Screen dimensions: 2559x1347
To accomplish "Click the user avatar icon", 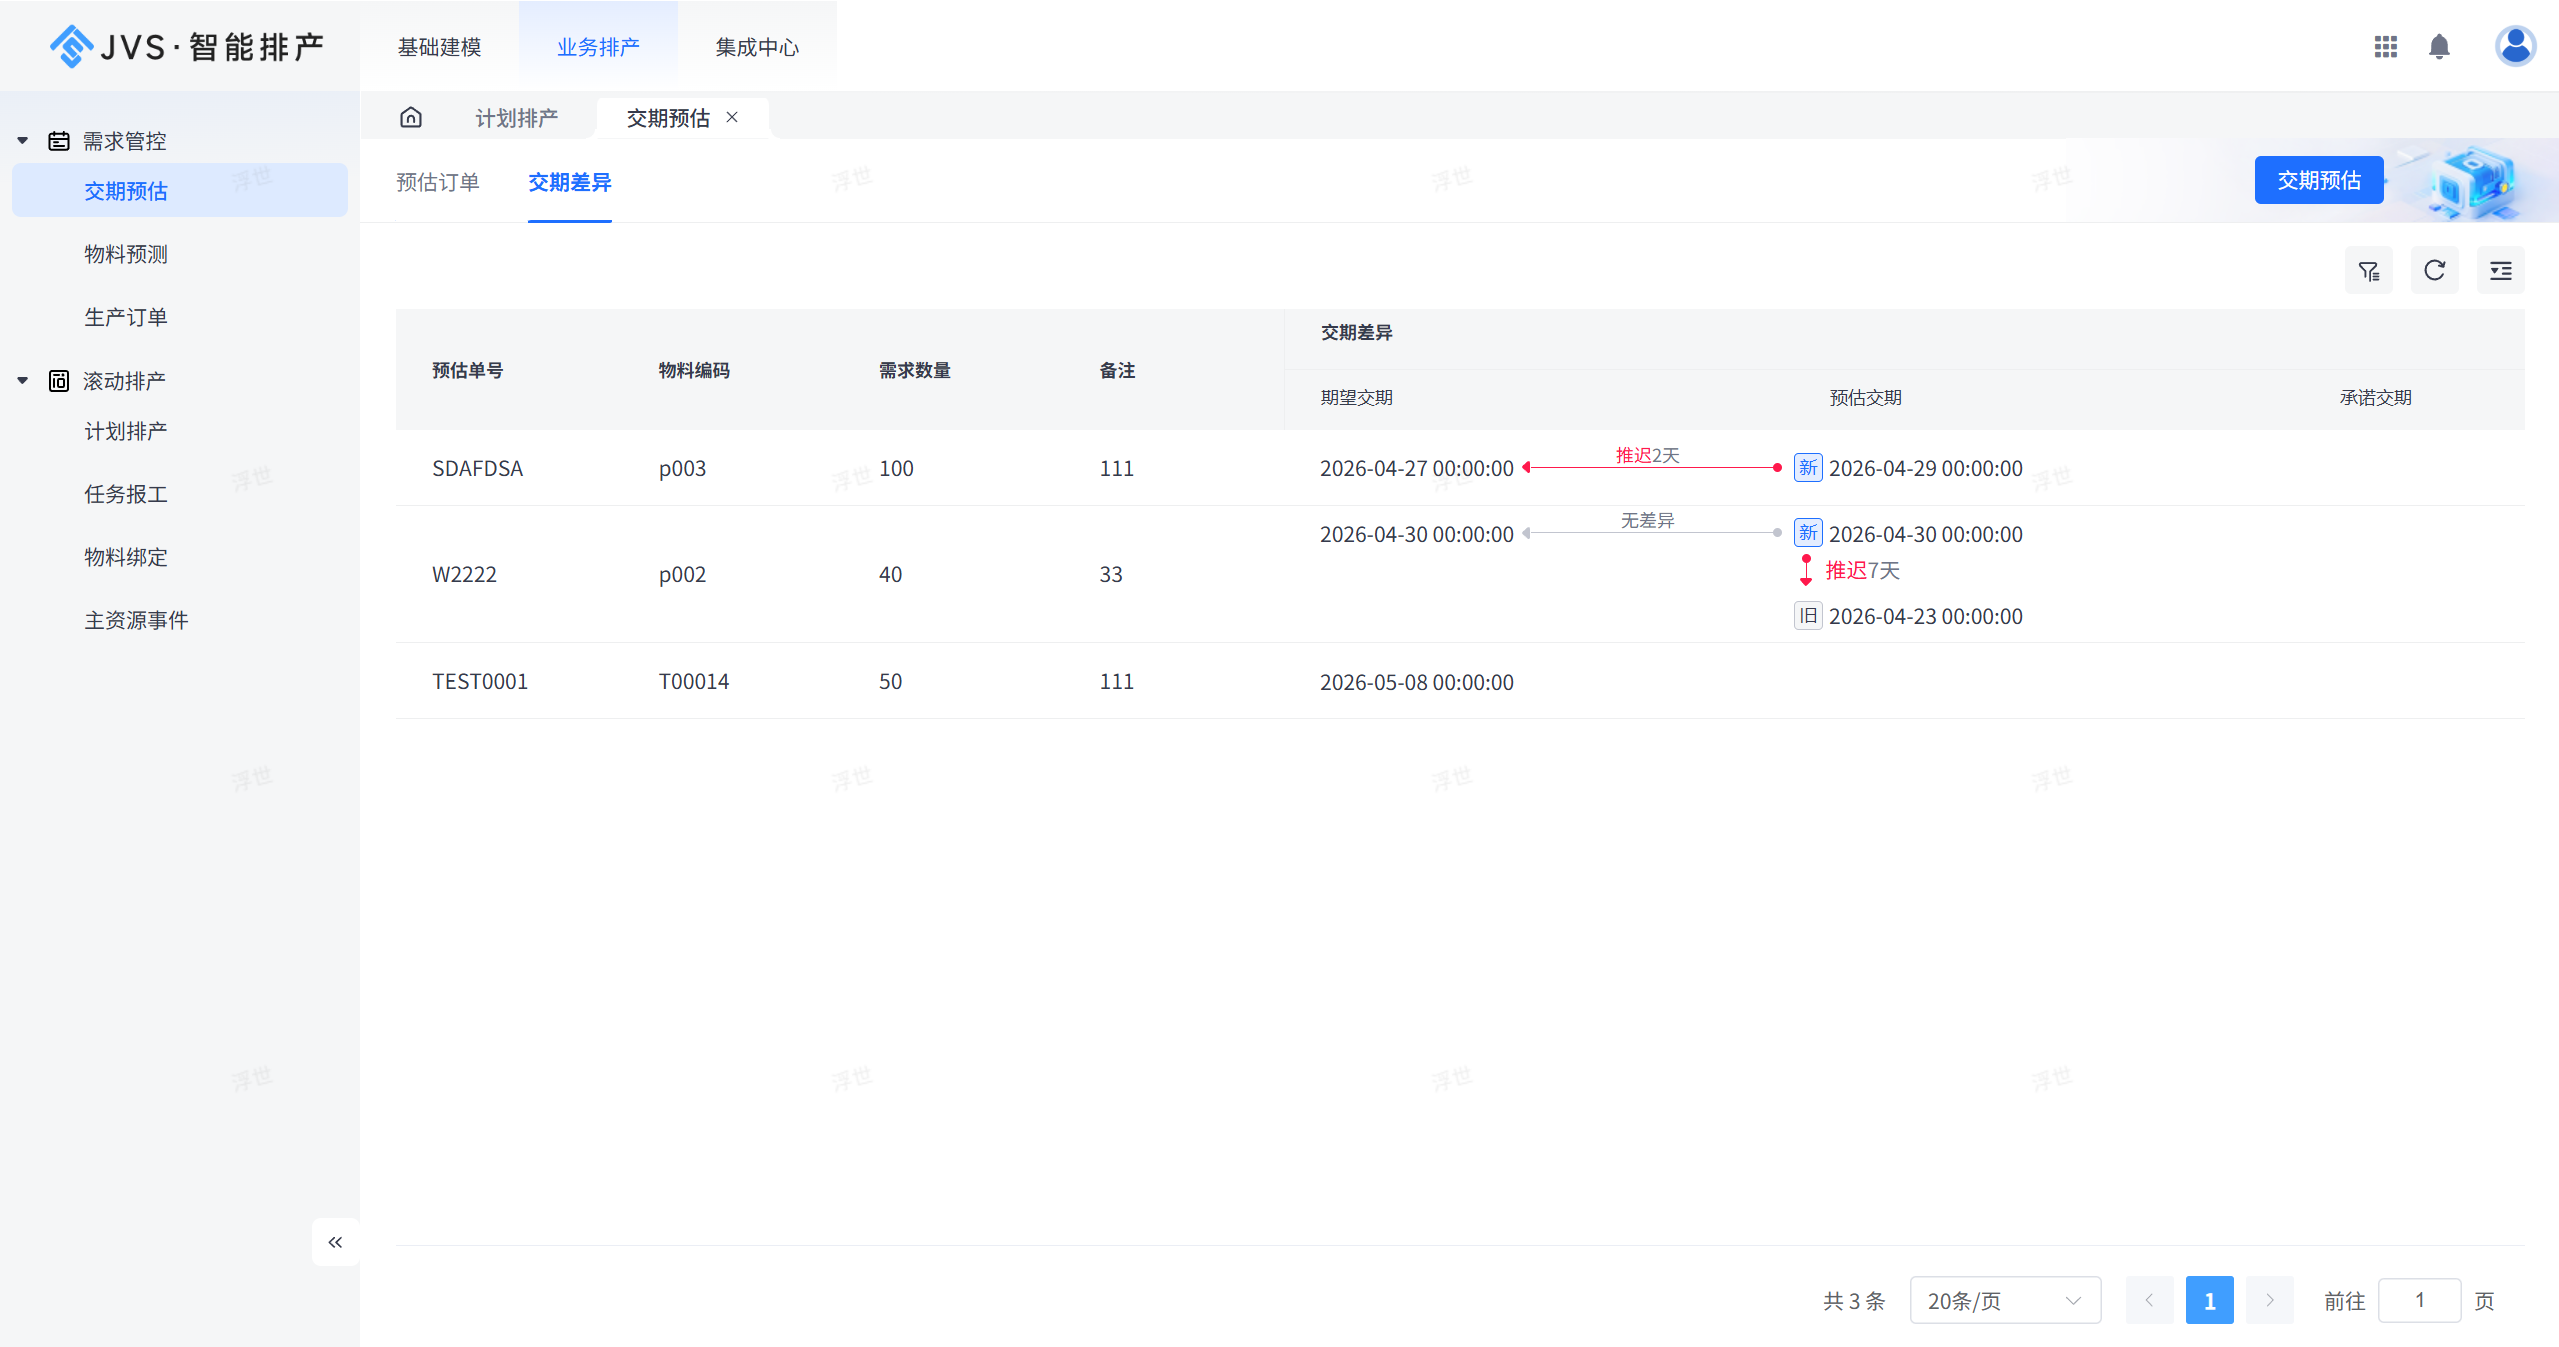I will [2515, 46].
